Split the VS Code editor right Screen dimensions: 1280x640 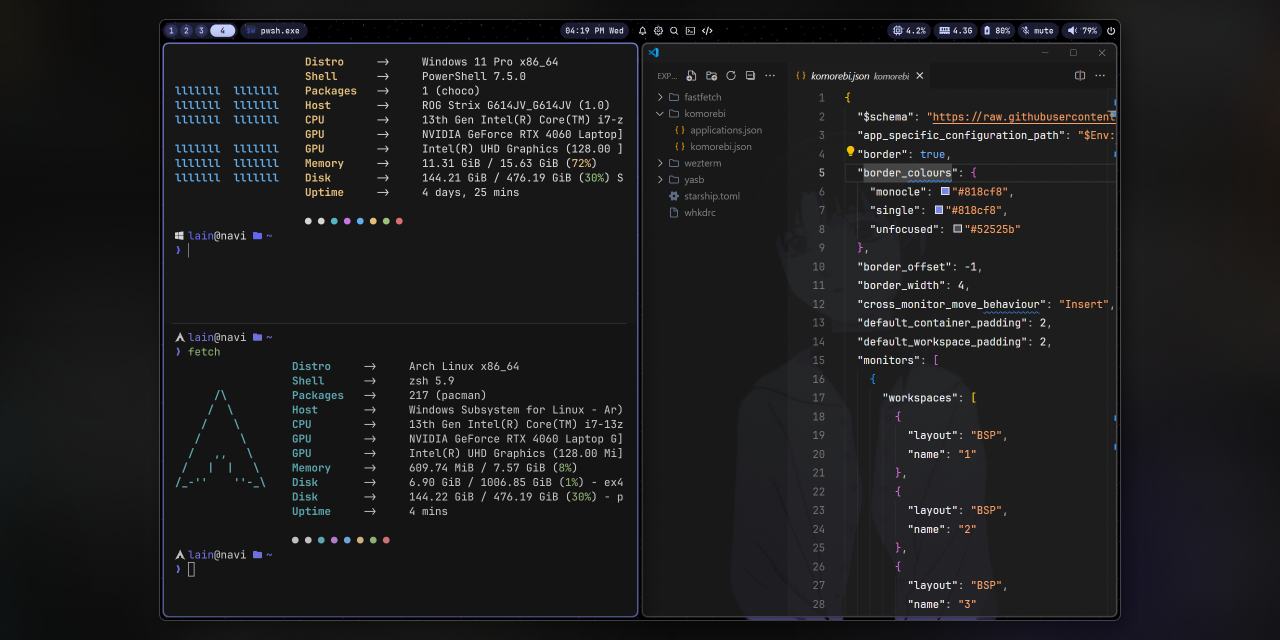click(1080, 76)
